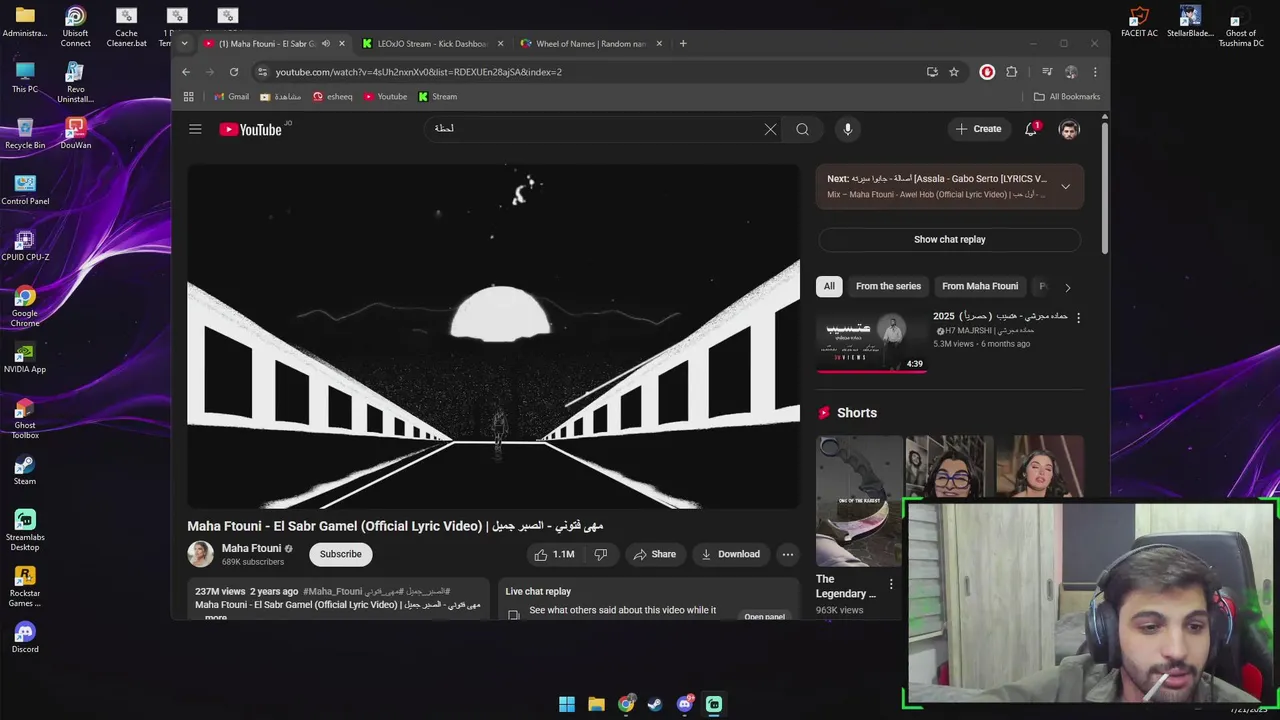The width and height of the screenshot is (1280, 720).
Task: Open the apps grid in bookmarks bar
Action: pyautogui.click(x=188, y=97)
